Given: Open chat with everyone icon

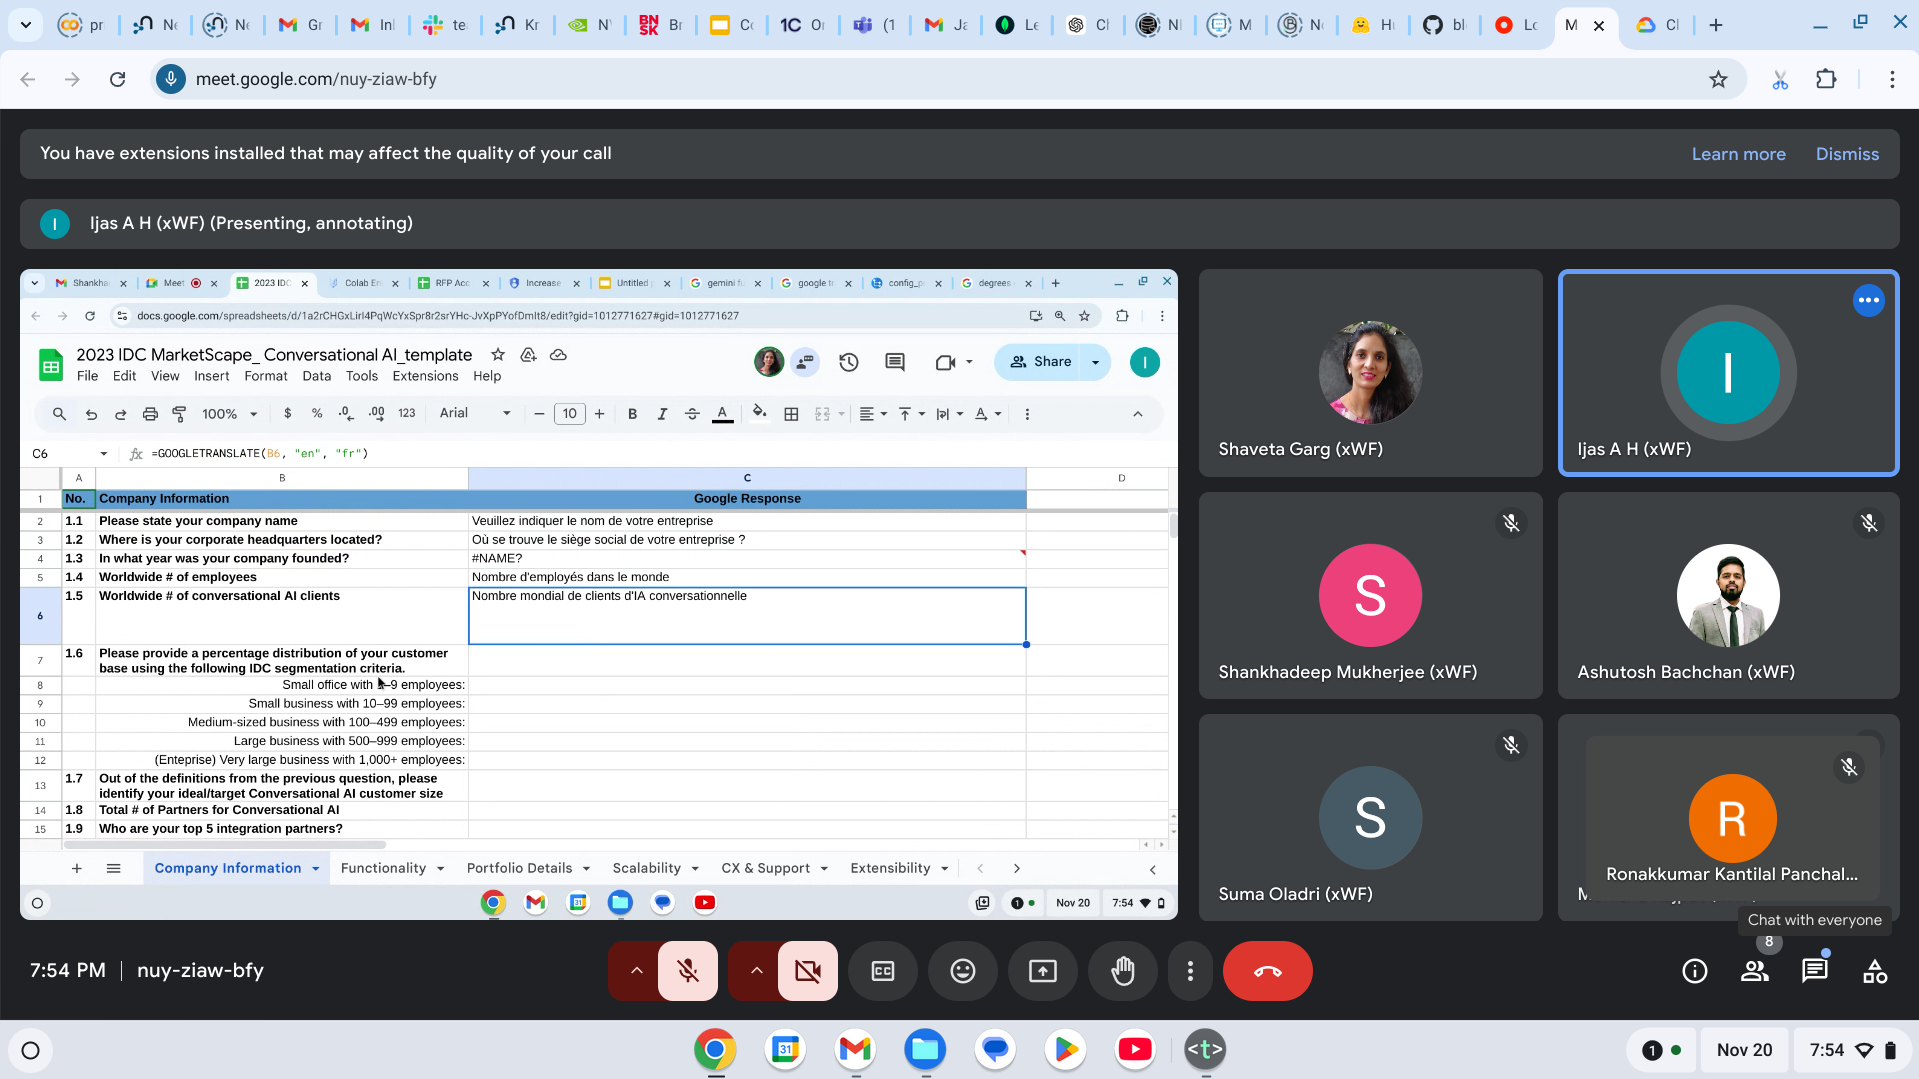Looking at the screenshot, I should [1815, 971].
